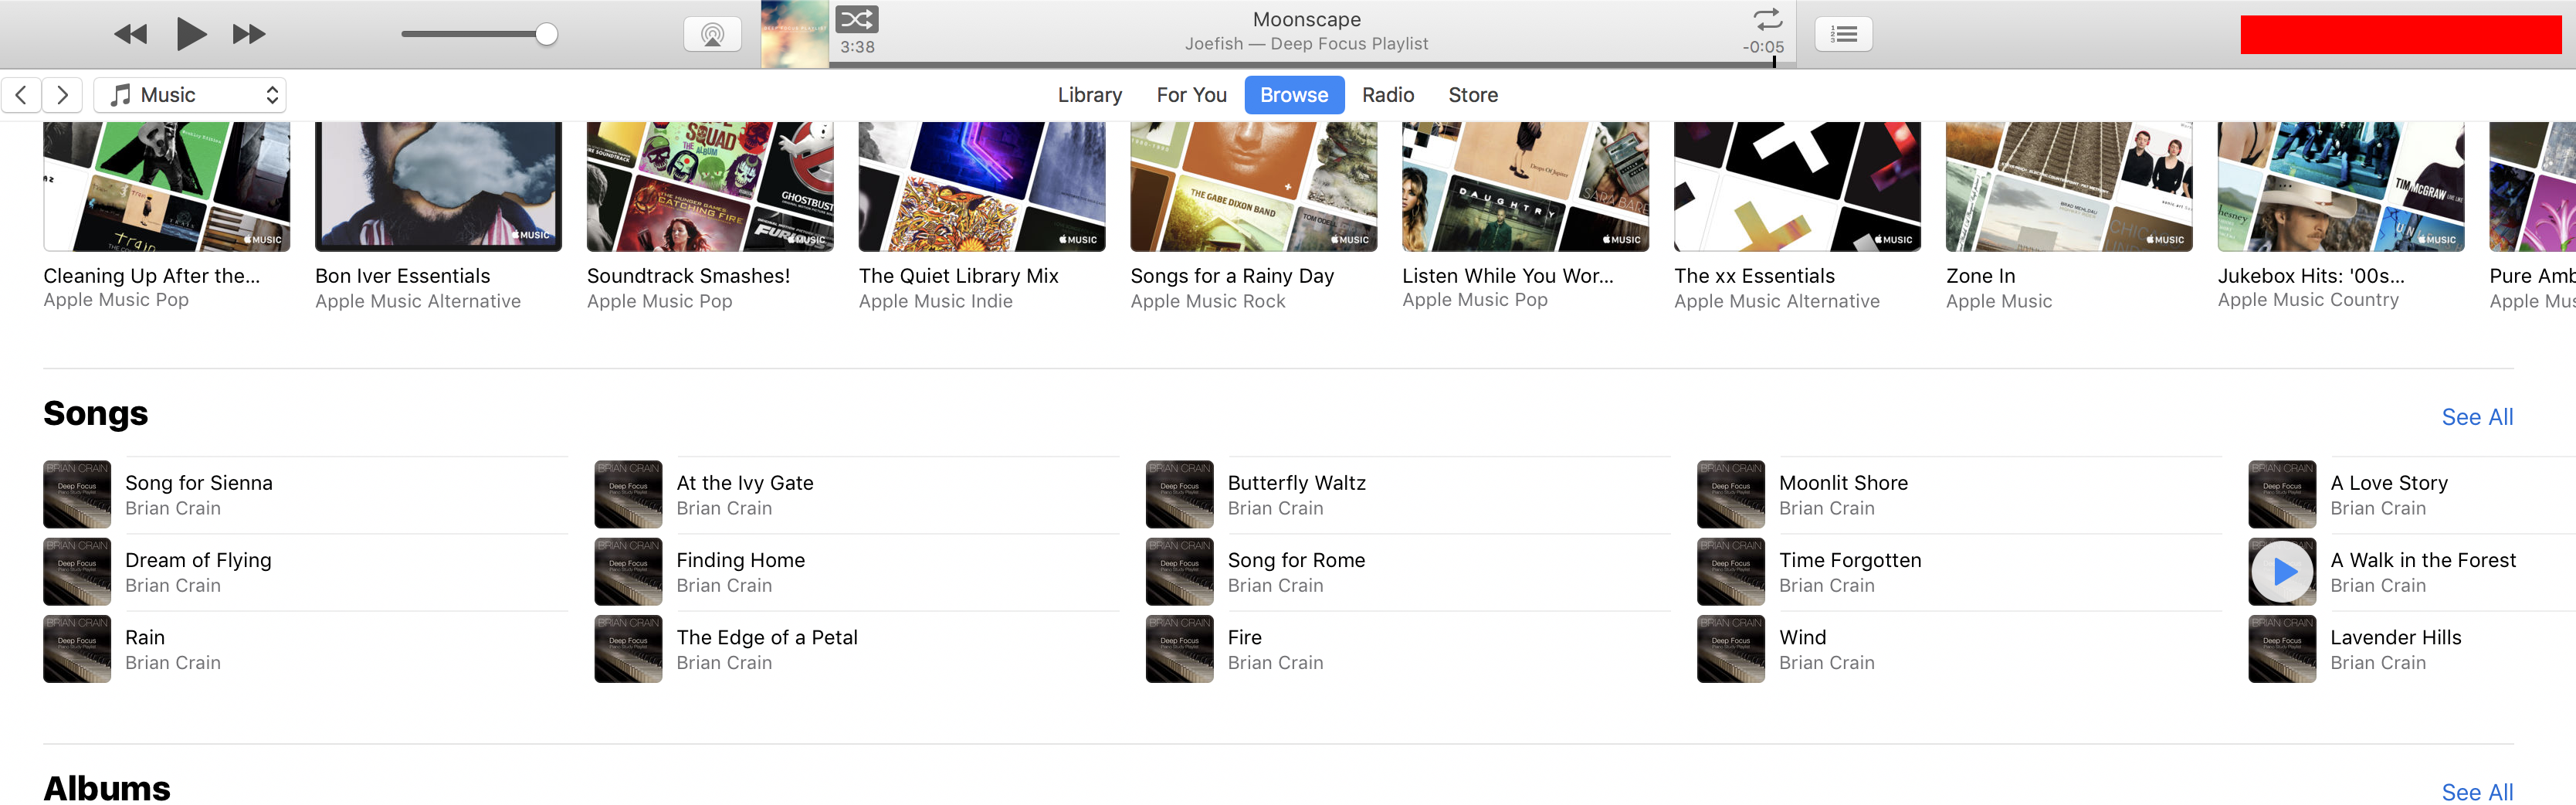This screenshot has height=805, width=2576.
Task: Click Brian Crain under Lavender Hills
Action: tap(2378, 663)
